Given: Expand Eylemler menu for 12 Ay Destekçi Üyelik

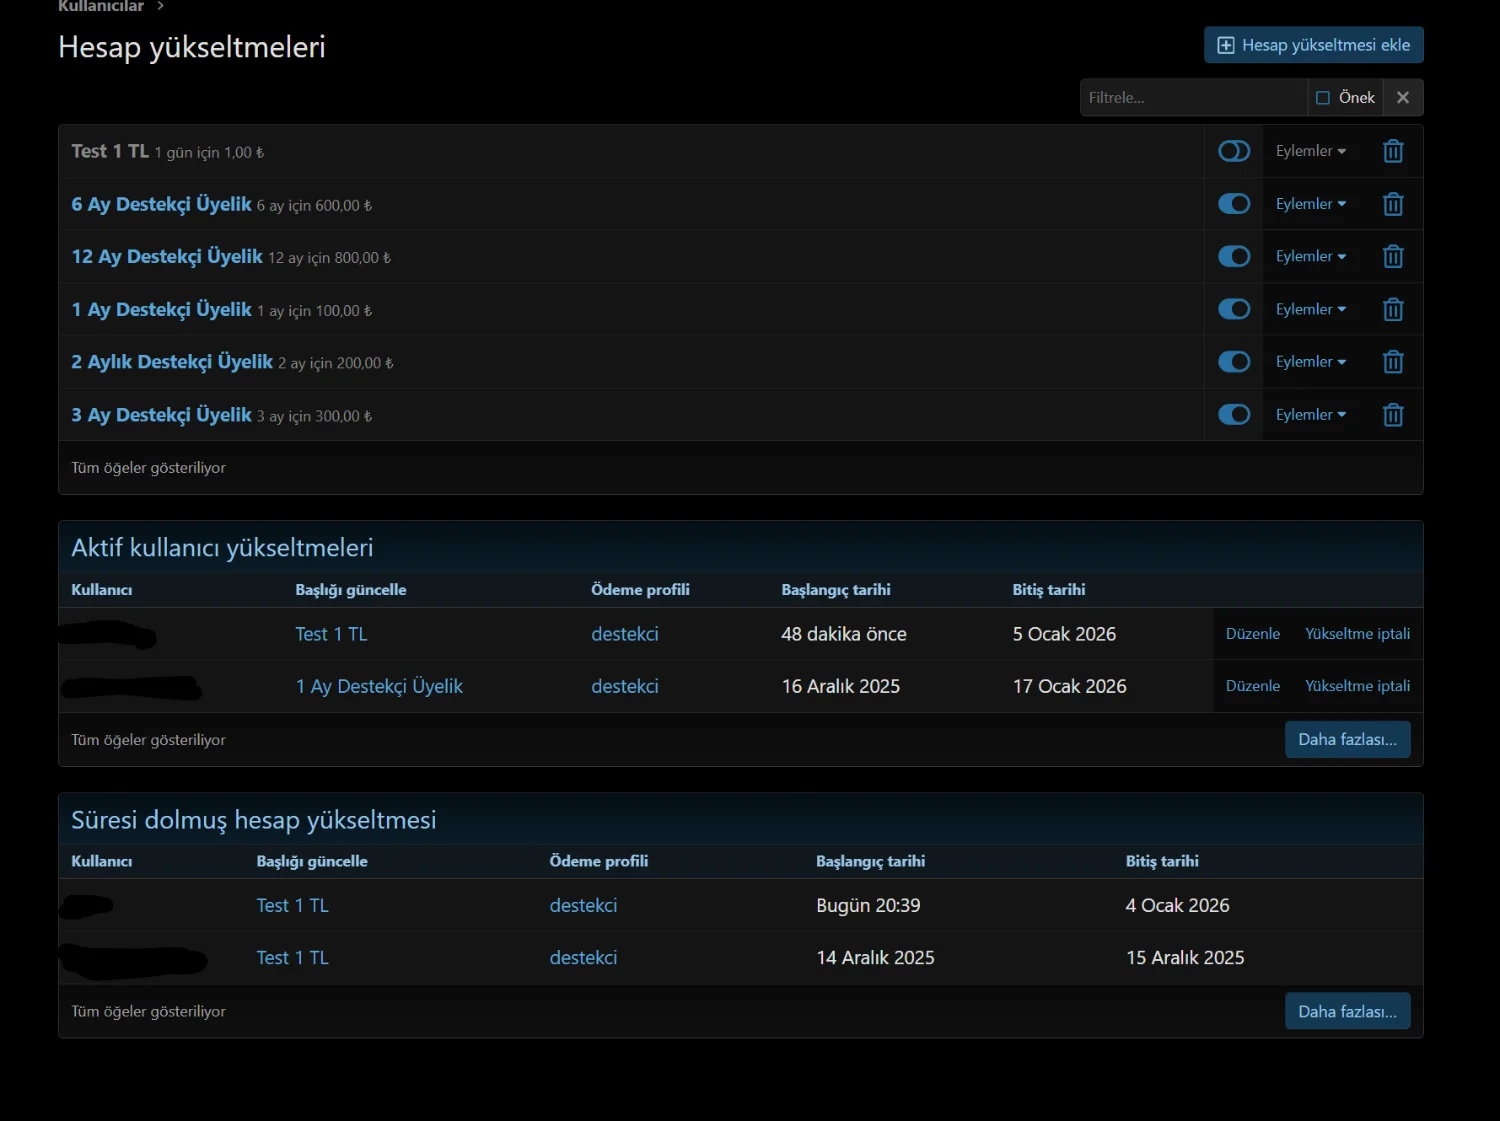Looking at the screenshot, I should 1310,257.
